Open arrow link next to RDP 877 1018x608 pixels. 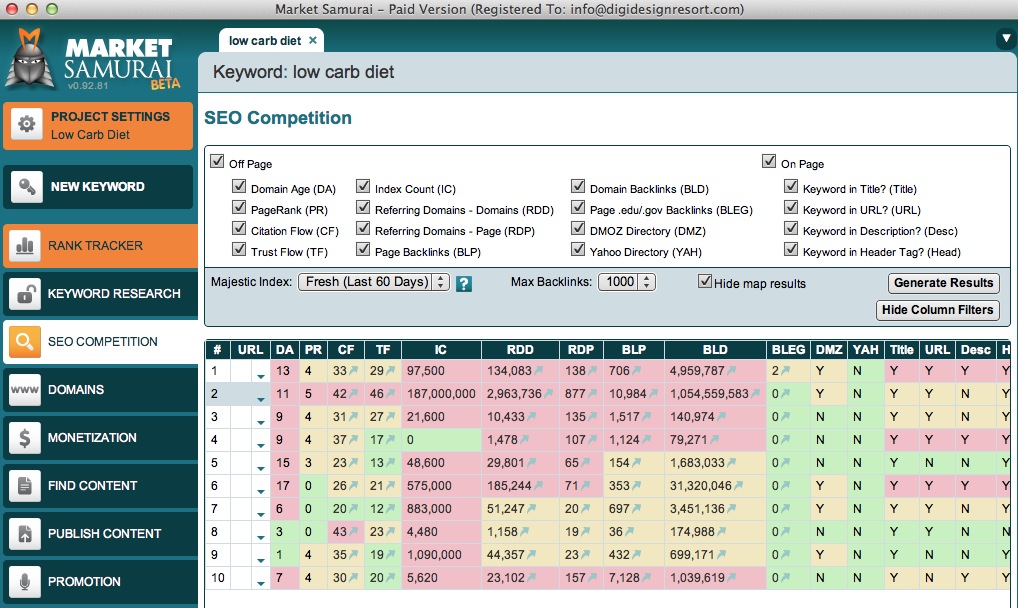[591, 394]
